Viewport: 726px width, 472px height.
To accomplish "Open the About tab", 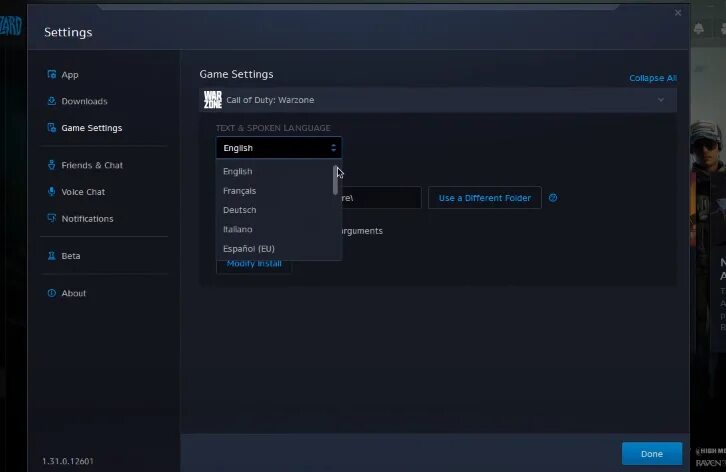I will coord(74,293).
